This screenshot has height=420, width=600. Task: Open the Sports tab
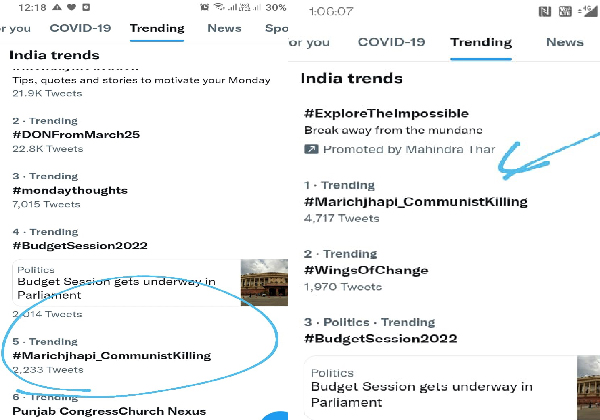point(276,28)
